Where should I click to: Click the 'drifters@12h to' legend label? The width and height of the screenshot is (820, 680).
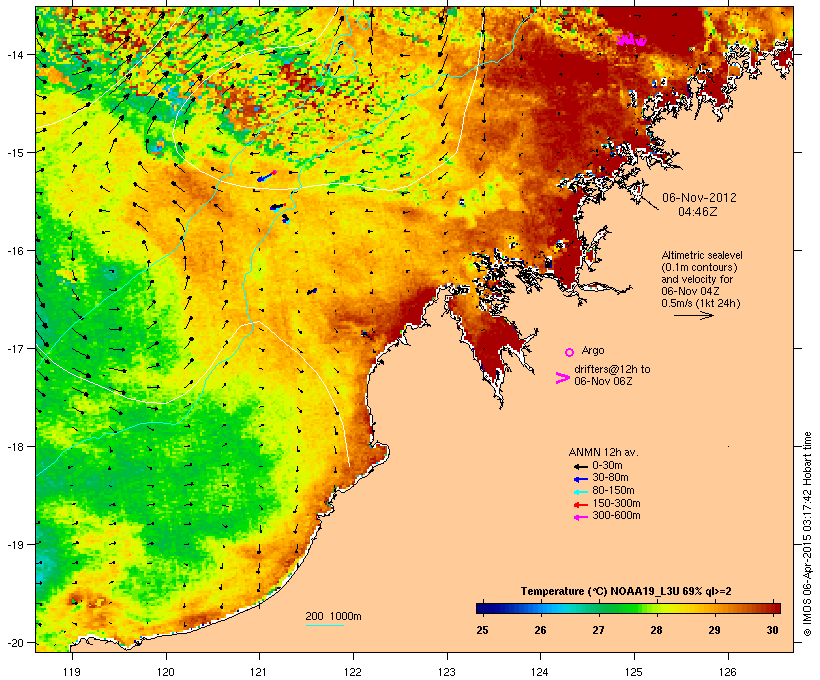[612, 369]
